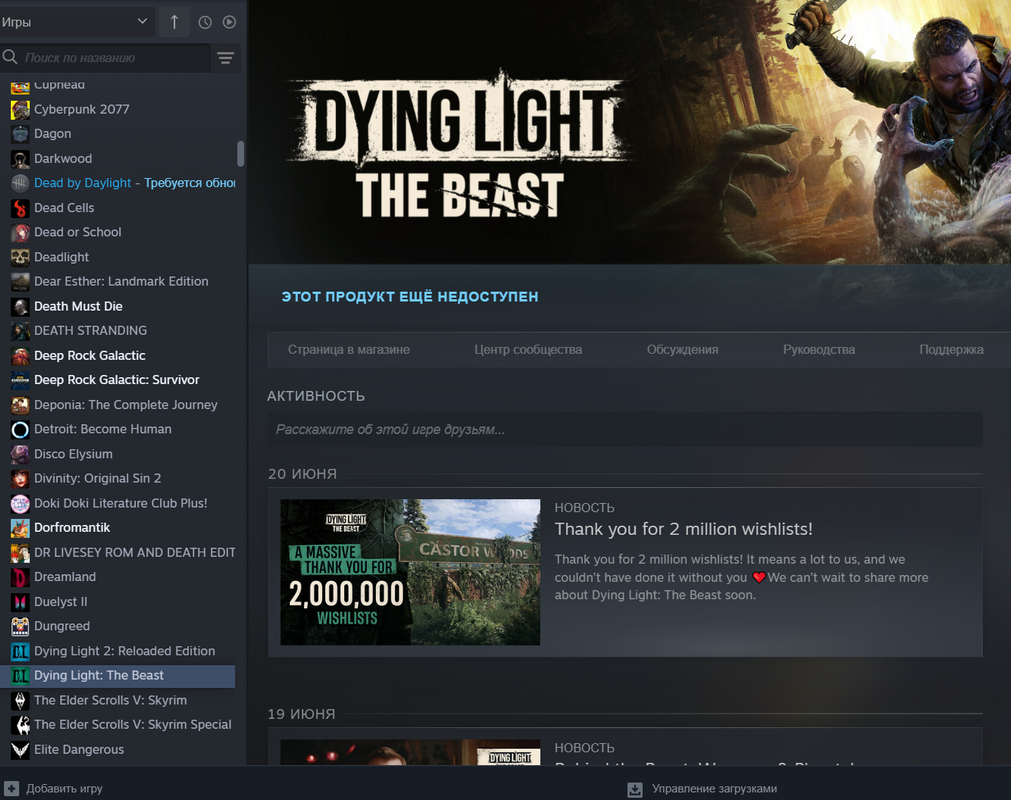Click the DEATH STRANDING icon

(x=20, y=331)
